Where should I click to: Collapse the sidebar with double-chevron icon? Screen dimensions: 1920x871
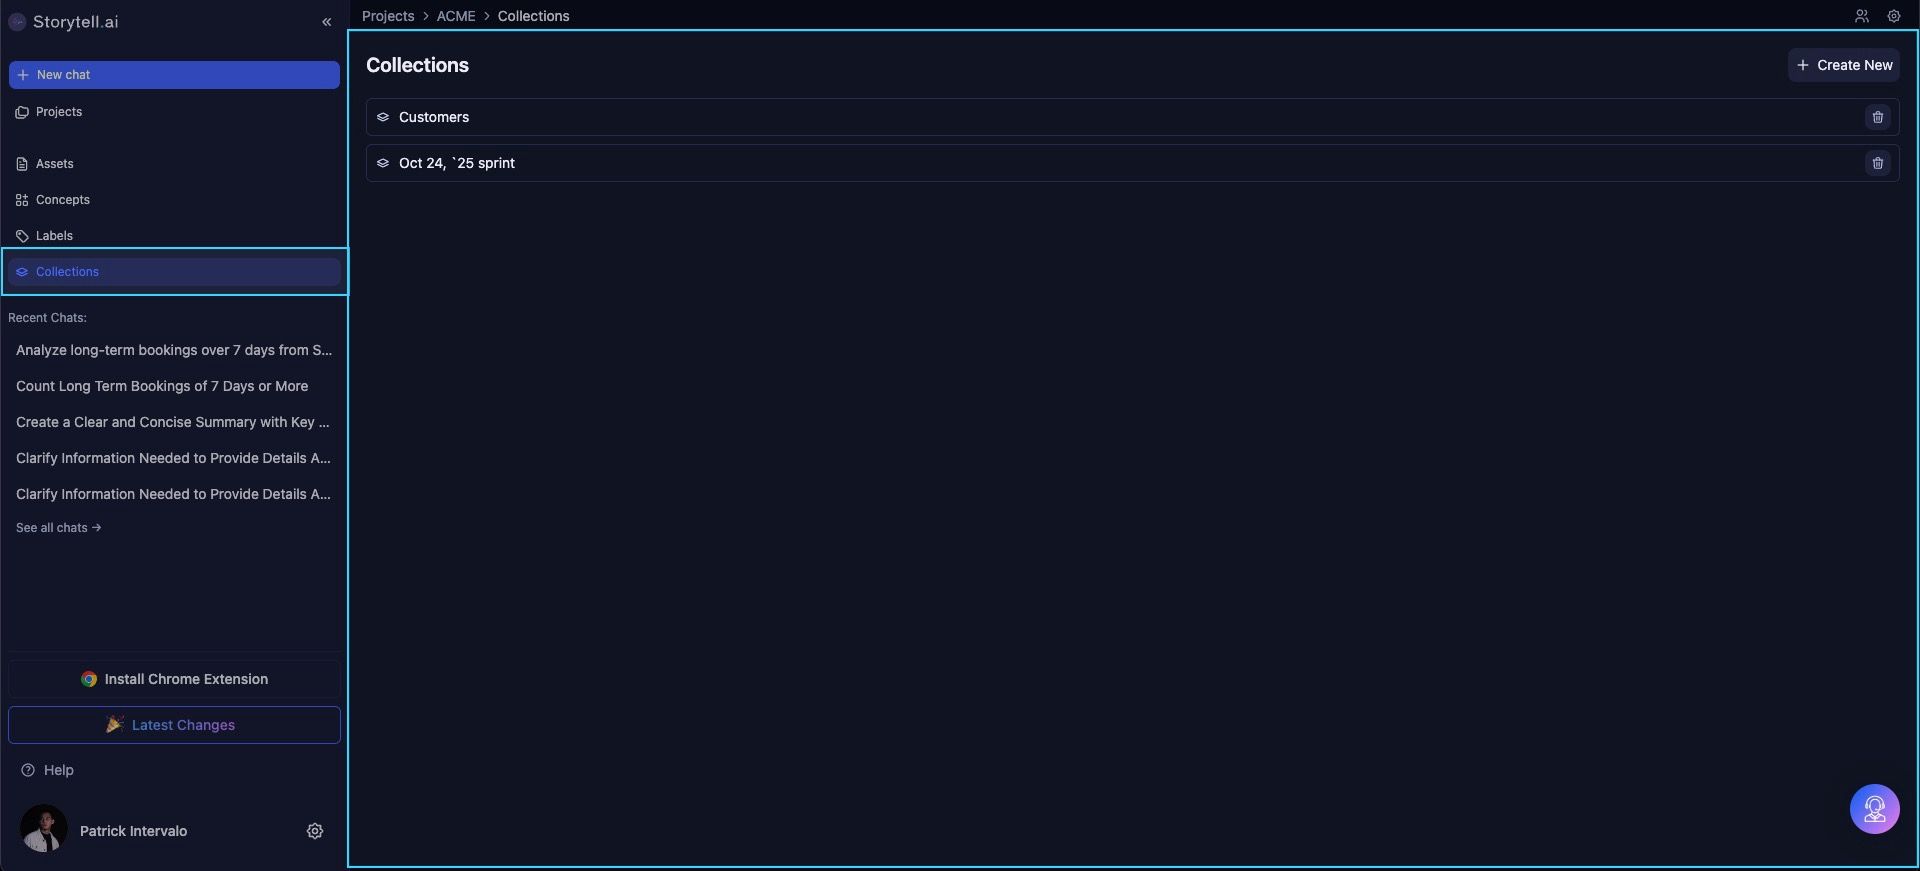[x=326, y=22]
